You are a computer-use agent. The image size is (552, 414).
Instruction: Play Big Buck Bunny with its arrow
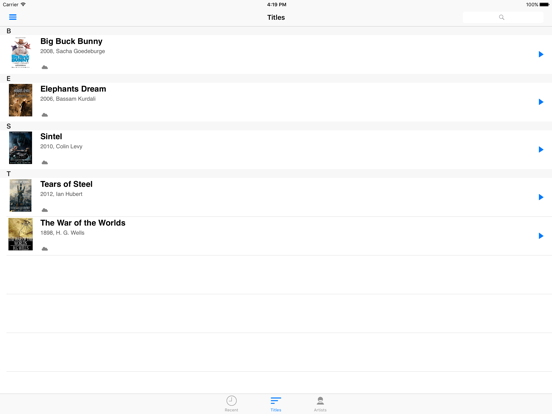click(x=541, y=54)
